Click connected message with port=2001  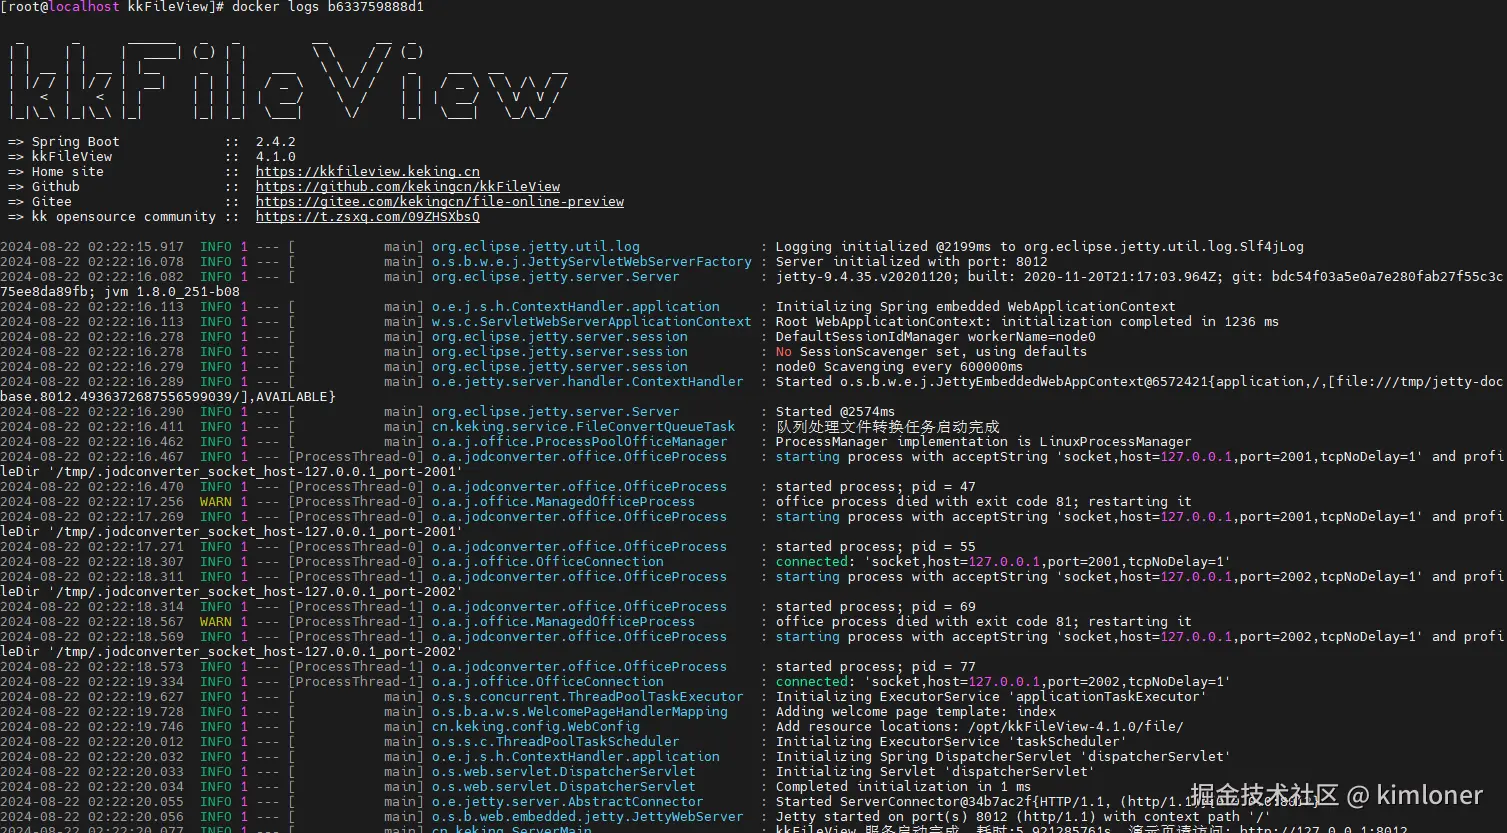[1003, 562]
